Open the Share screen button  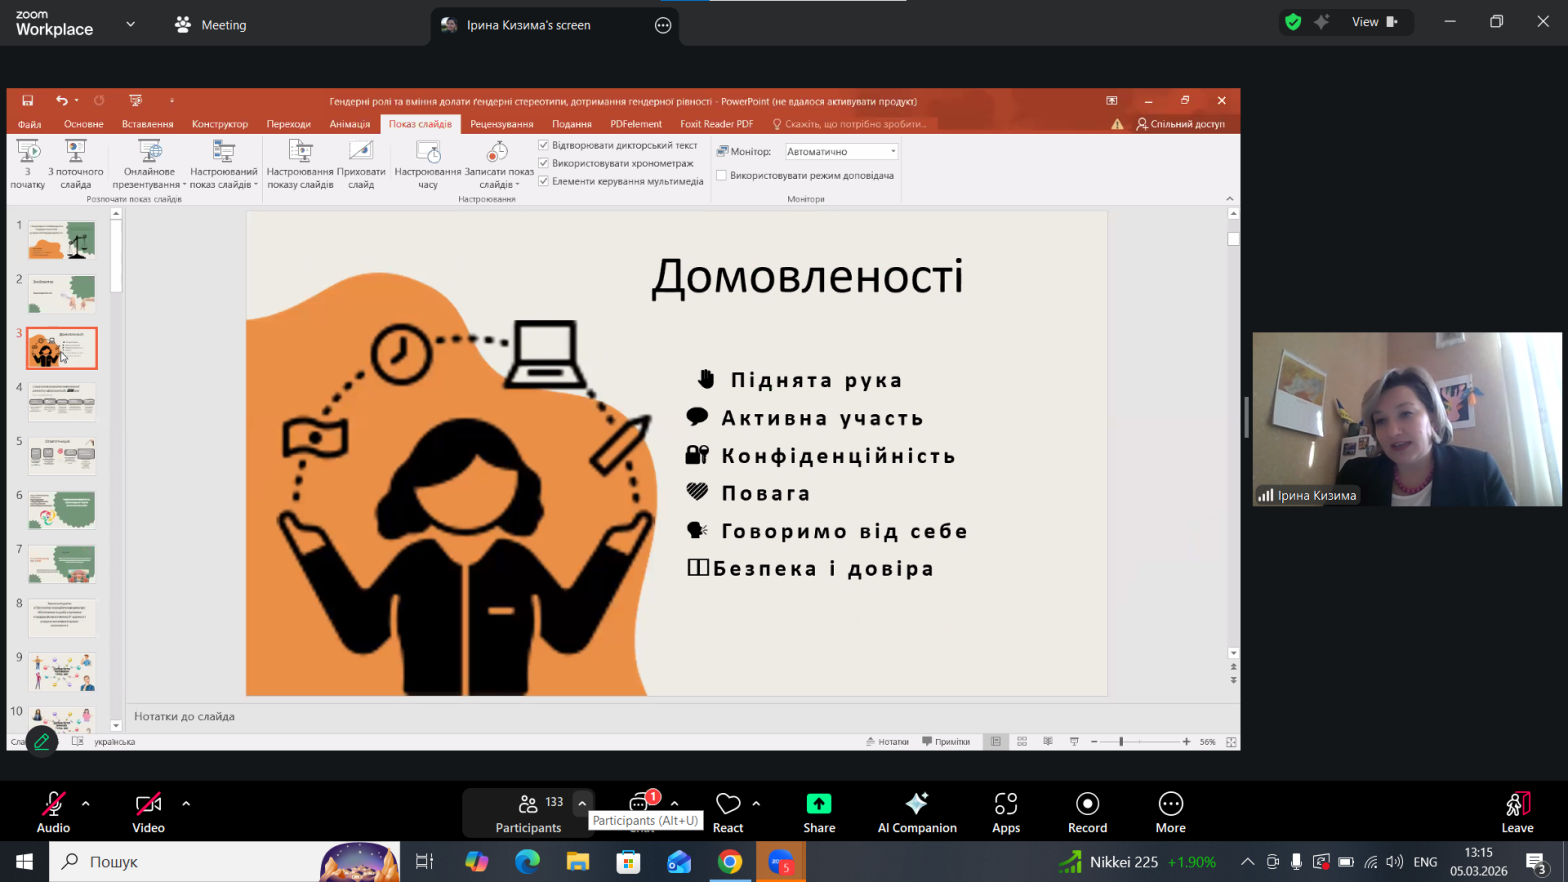[x=818, y=805]
